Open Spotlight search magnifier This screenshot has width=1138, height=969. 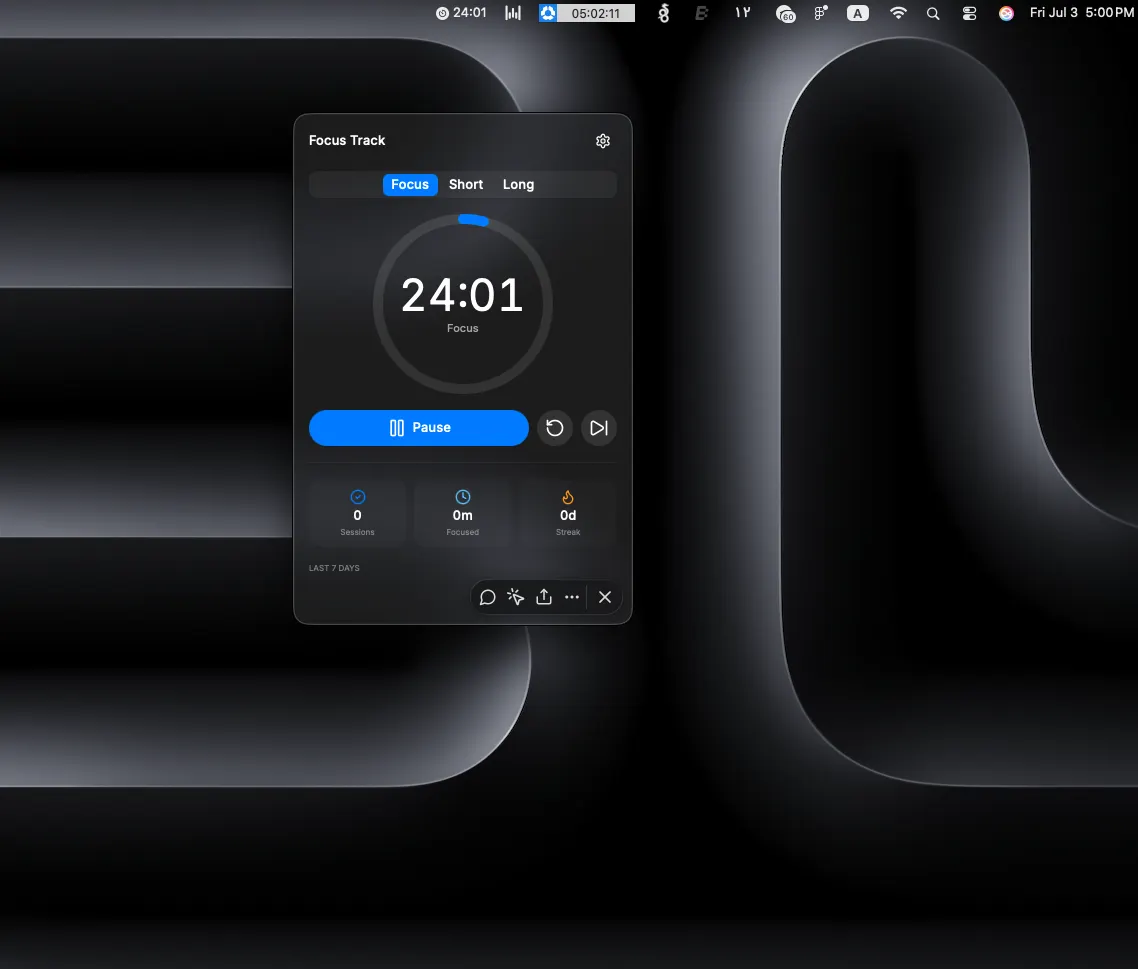[933, 13]
